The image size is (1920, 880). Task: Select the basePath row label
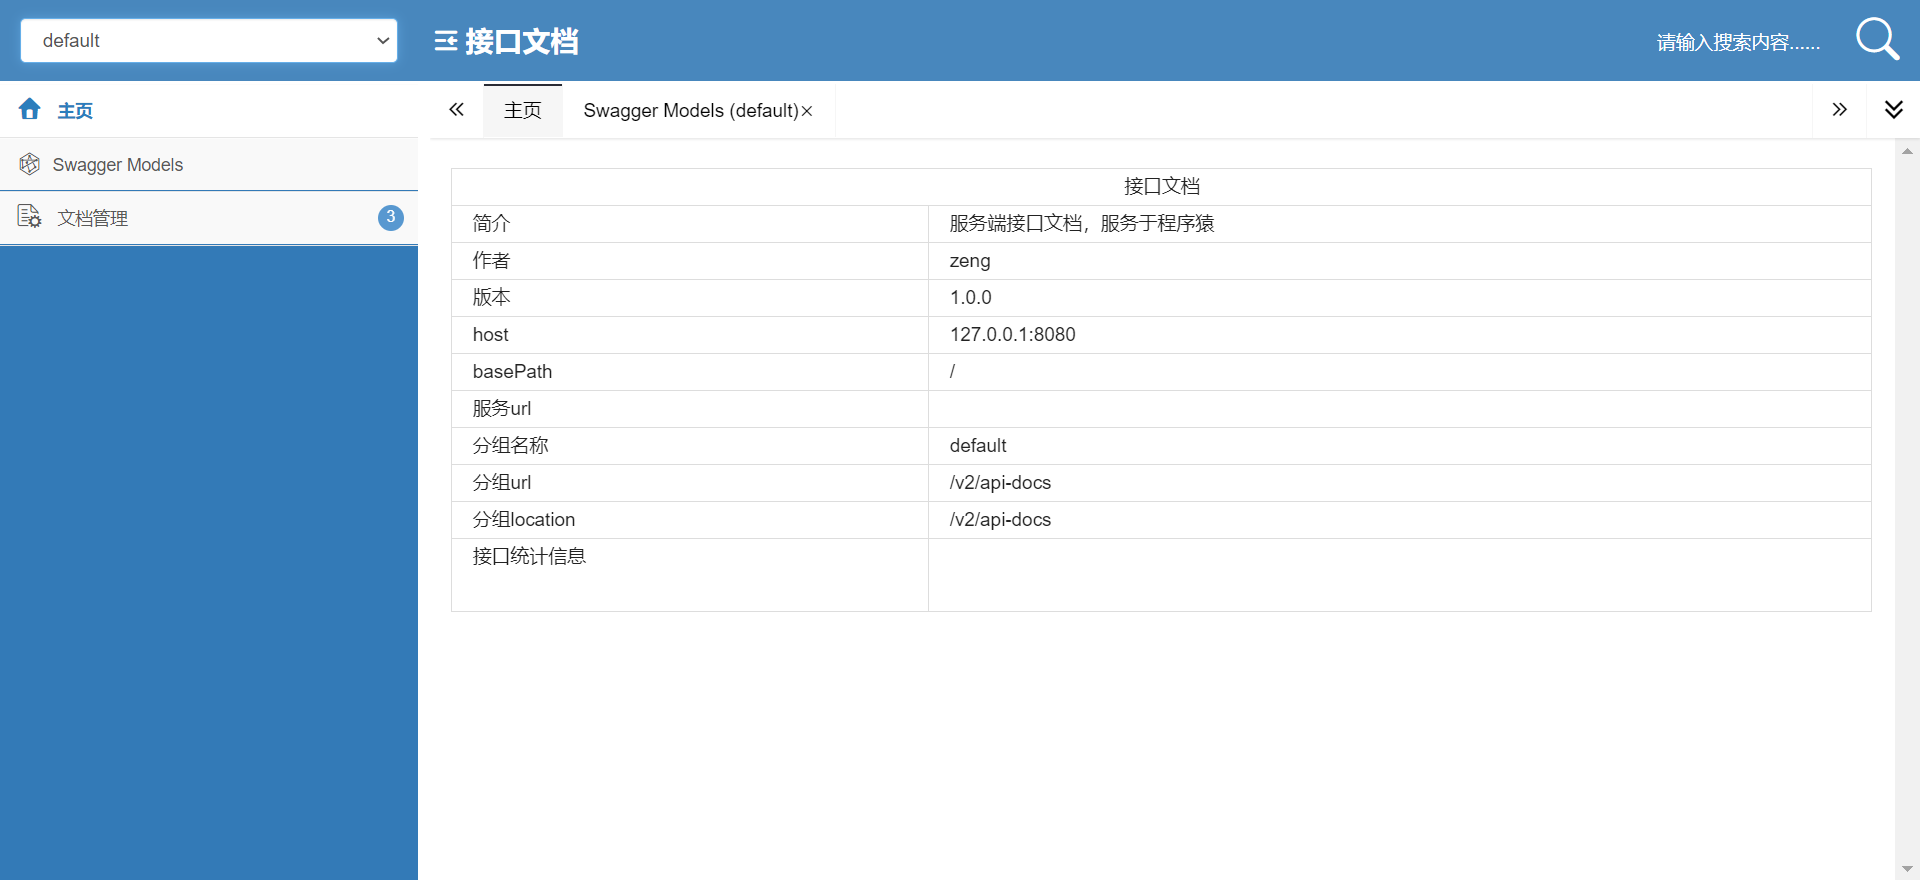[512, 371]
